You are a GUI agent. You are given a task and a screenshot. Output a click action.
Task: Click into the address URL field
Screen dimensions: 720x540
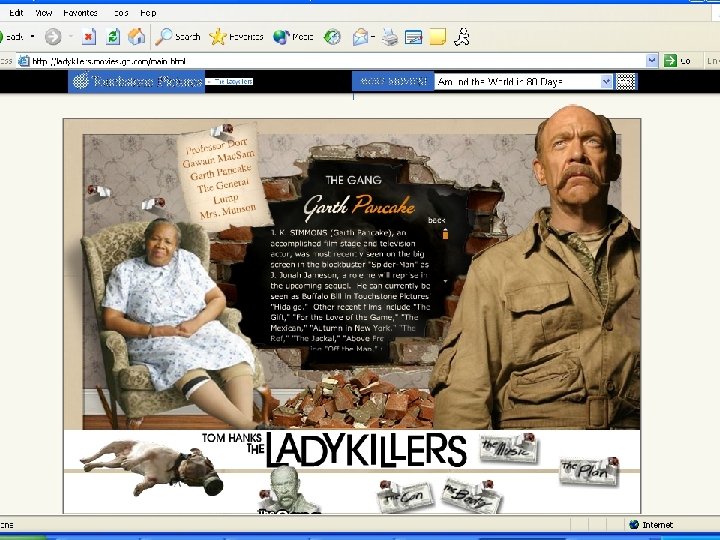(x=338, y=61)
